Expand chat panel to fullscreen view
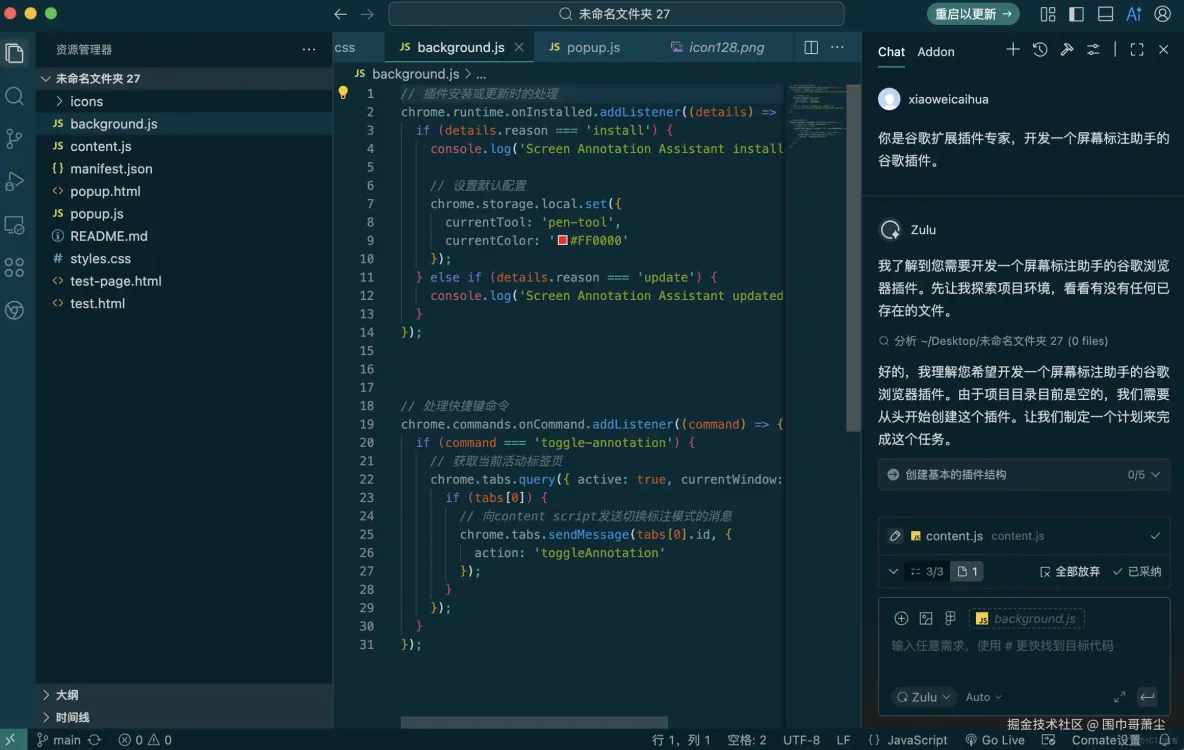 click(x=1138, y=50)
